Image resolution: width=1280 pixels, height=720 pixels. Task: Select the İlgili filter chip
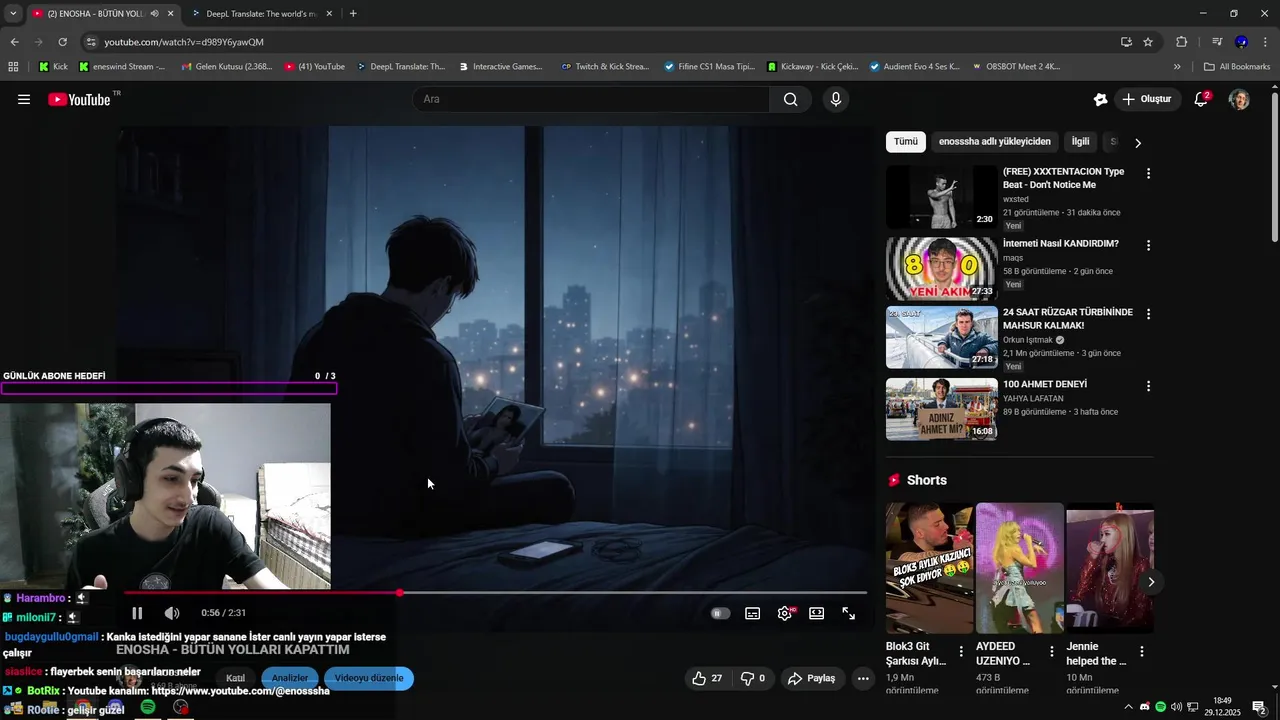pos(1081,142)
